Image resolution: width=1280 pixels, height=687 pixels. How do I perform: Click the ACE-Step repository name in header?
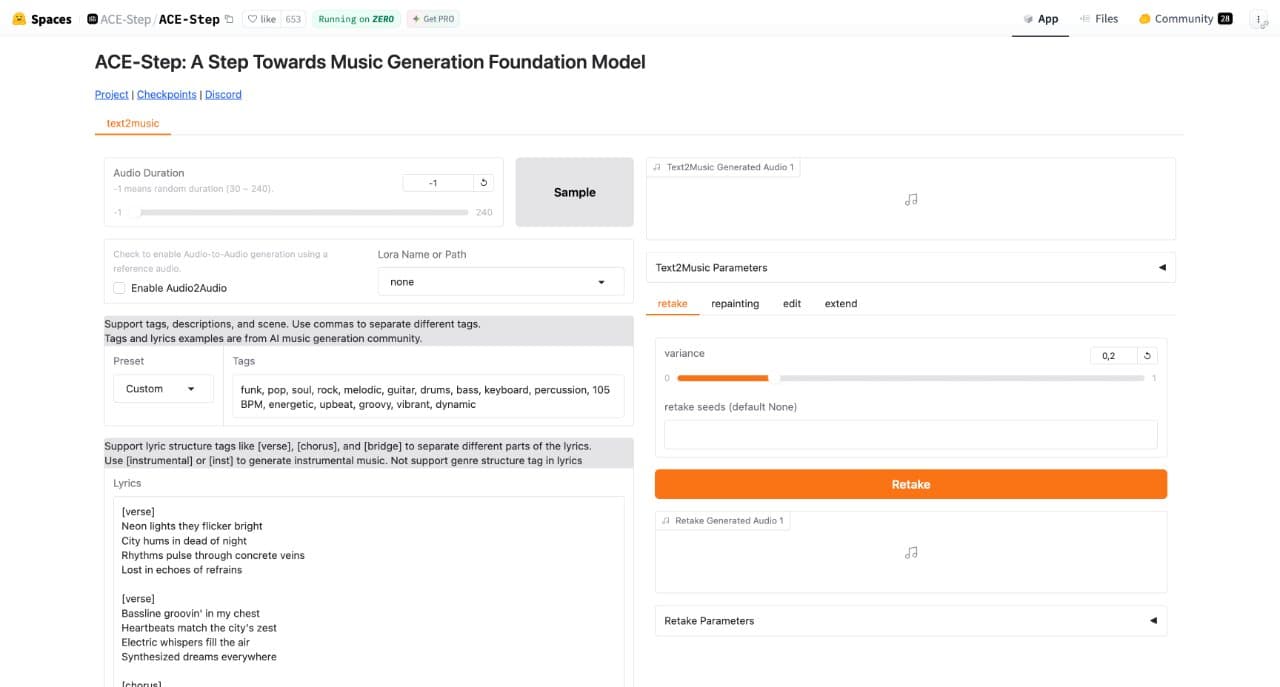click(189, 19)
